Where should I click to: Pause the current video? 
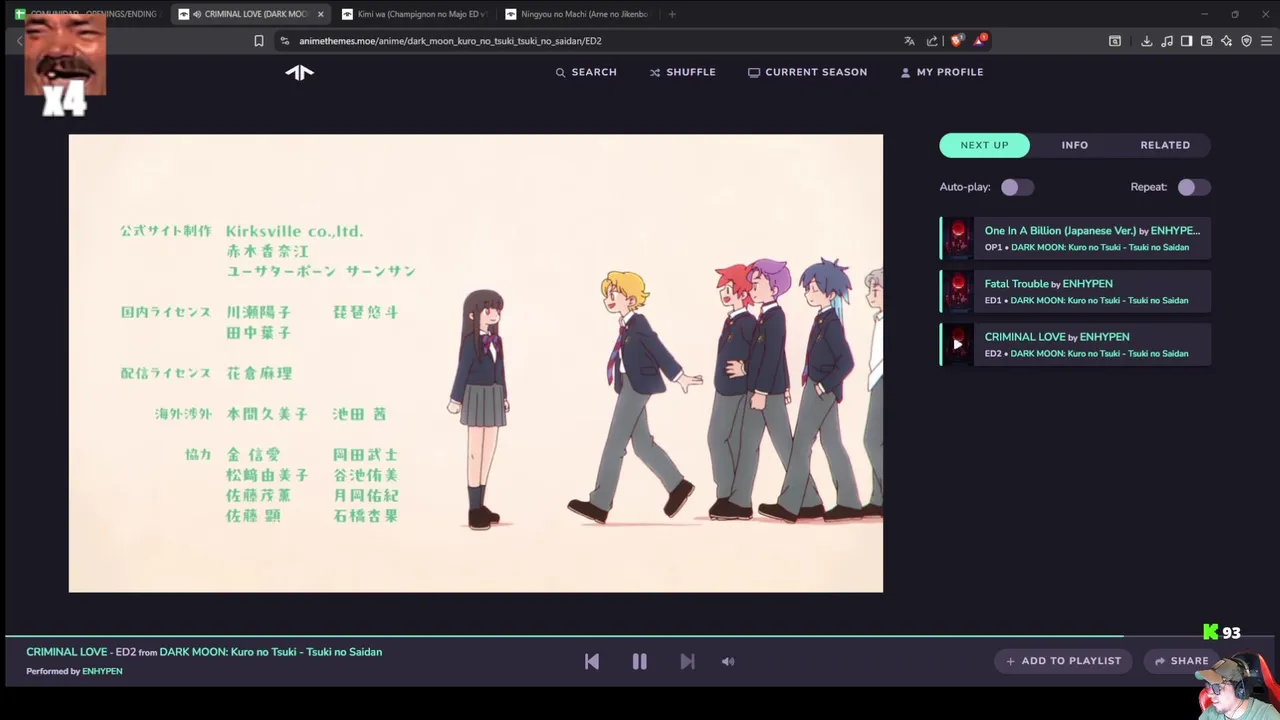click(x=640, y=661)
